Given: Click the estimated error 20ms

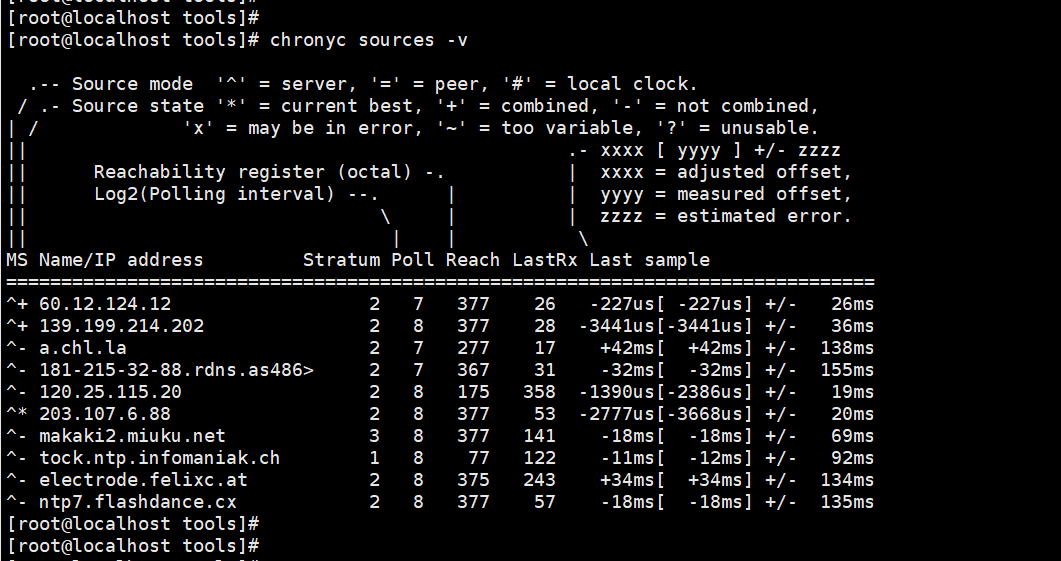Looking at the screenshot, I should tap(853, 414).
